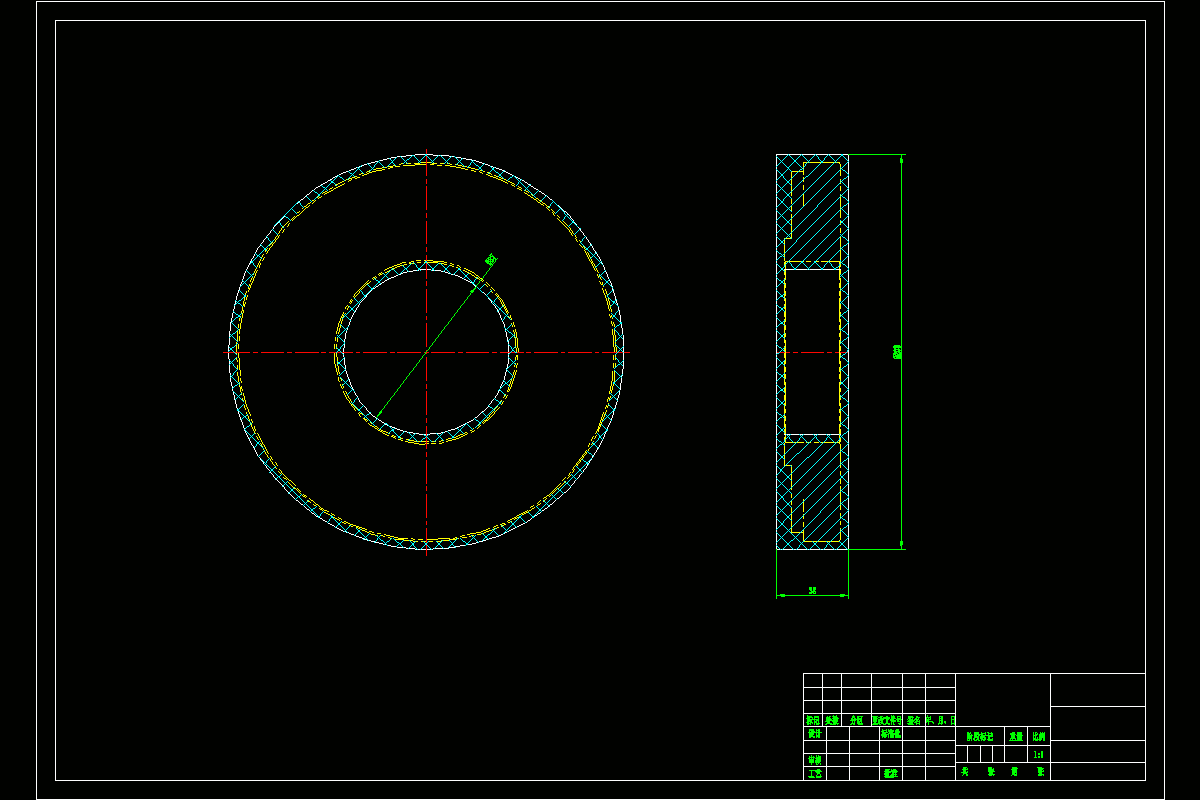Viewport: 1200px width, 800px height.
Task: Select the diagonal bore diameter dimension text
Action: pos(491,259)
